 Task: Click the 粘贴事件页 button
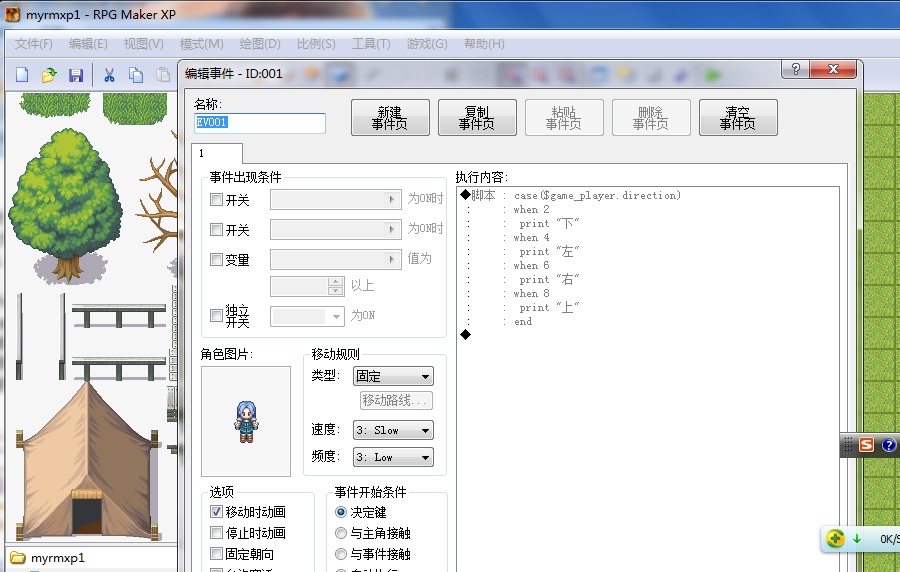(564, 118)
